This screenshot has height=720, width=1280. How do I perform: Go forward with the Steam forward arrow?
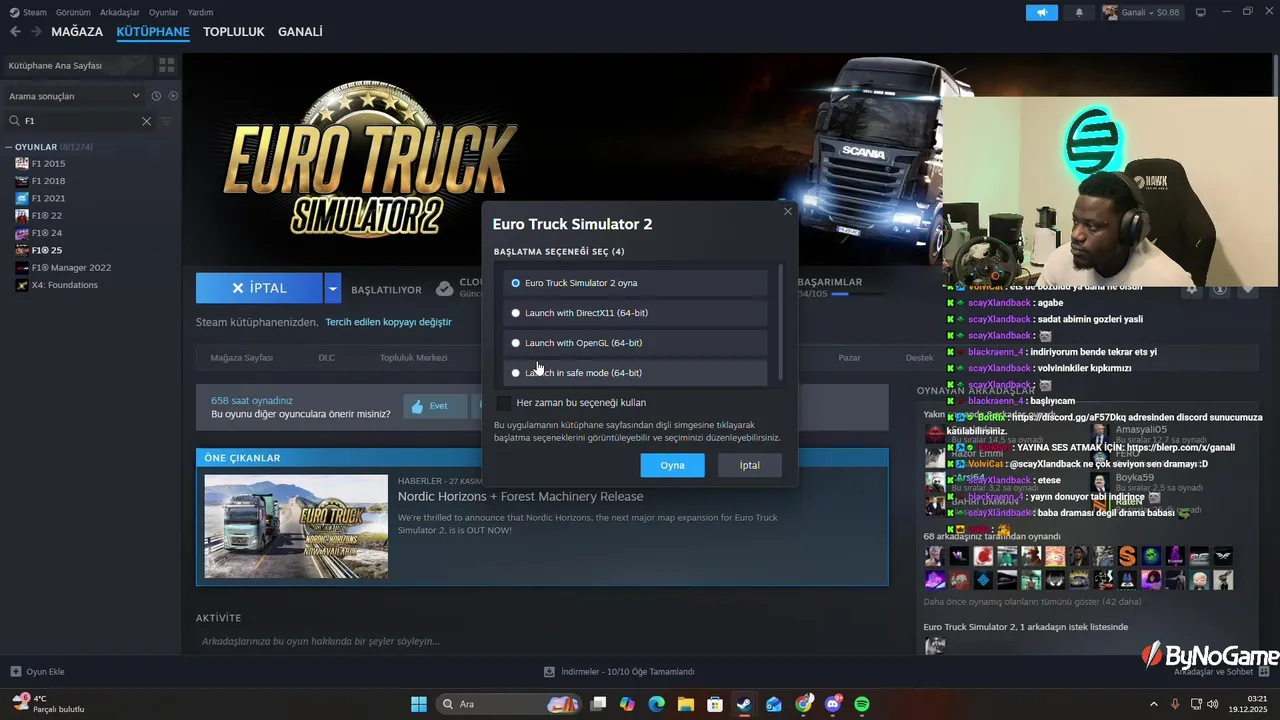pyautogui.click(x=36, y=32)
